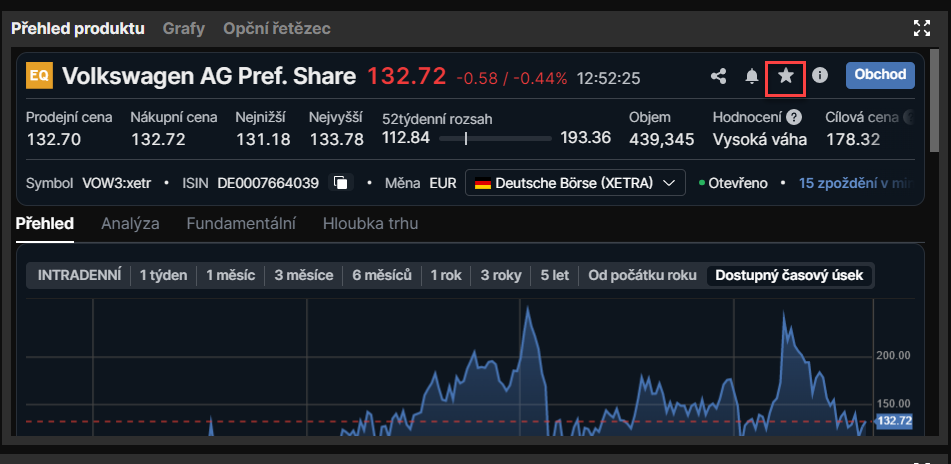Click the share icon
This screenshot has width=951, height=464.
click(718, 76)
